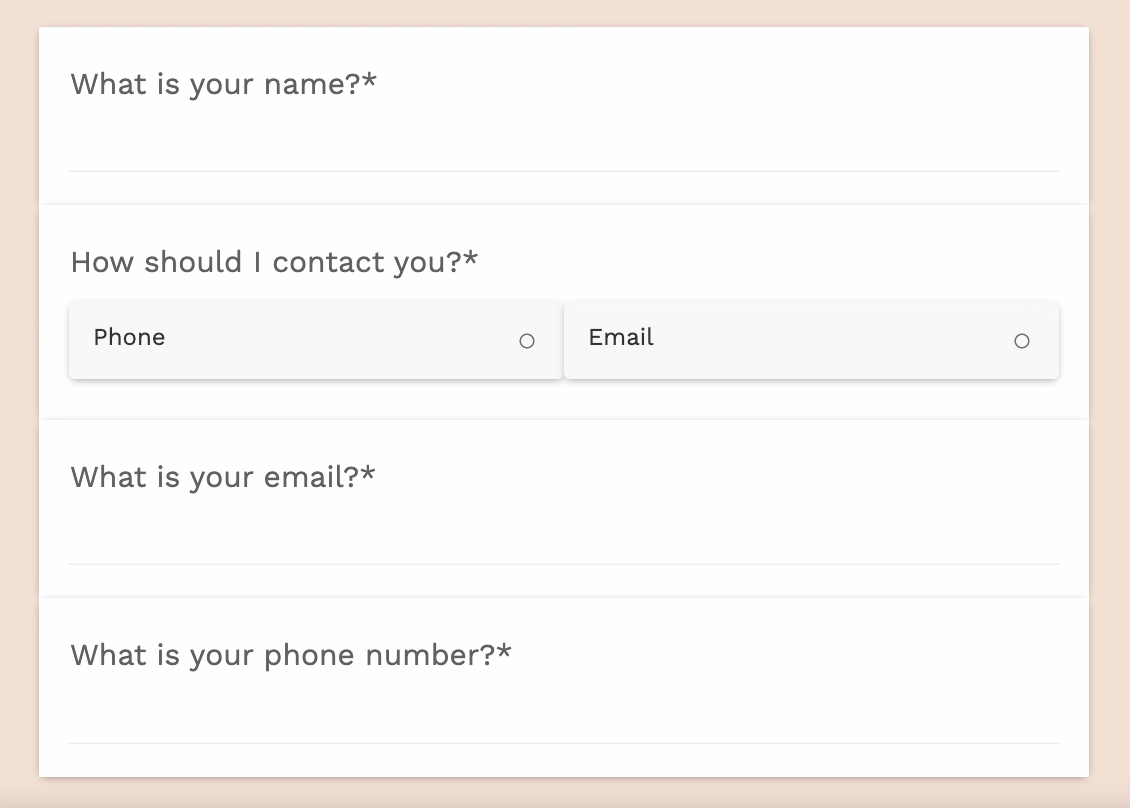The image size is (1130, 808).
Task: Click the "What is your email?" question label
Action: (x=215, y=477)
